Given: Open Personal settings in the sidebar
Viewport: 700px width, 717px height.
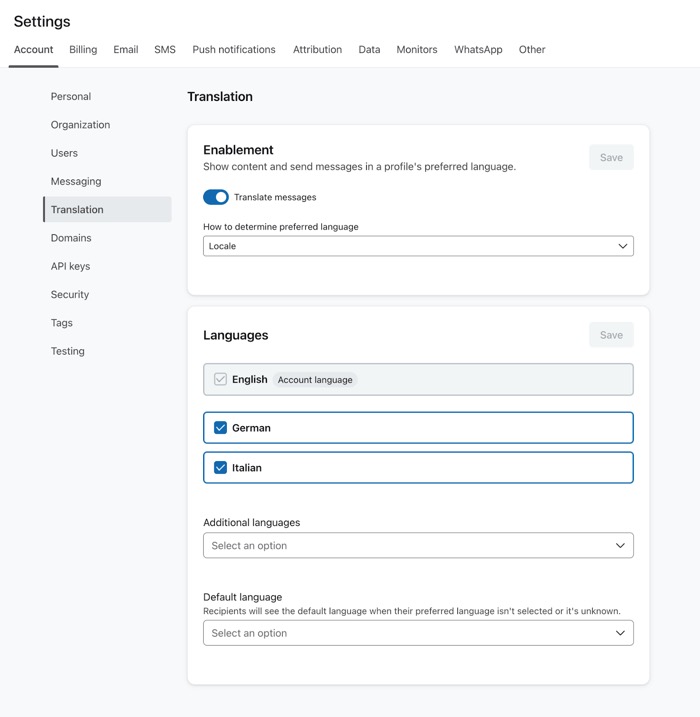Looking at the screenshot, I should click(x=71, y=97).
